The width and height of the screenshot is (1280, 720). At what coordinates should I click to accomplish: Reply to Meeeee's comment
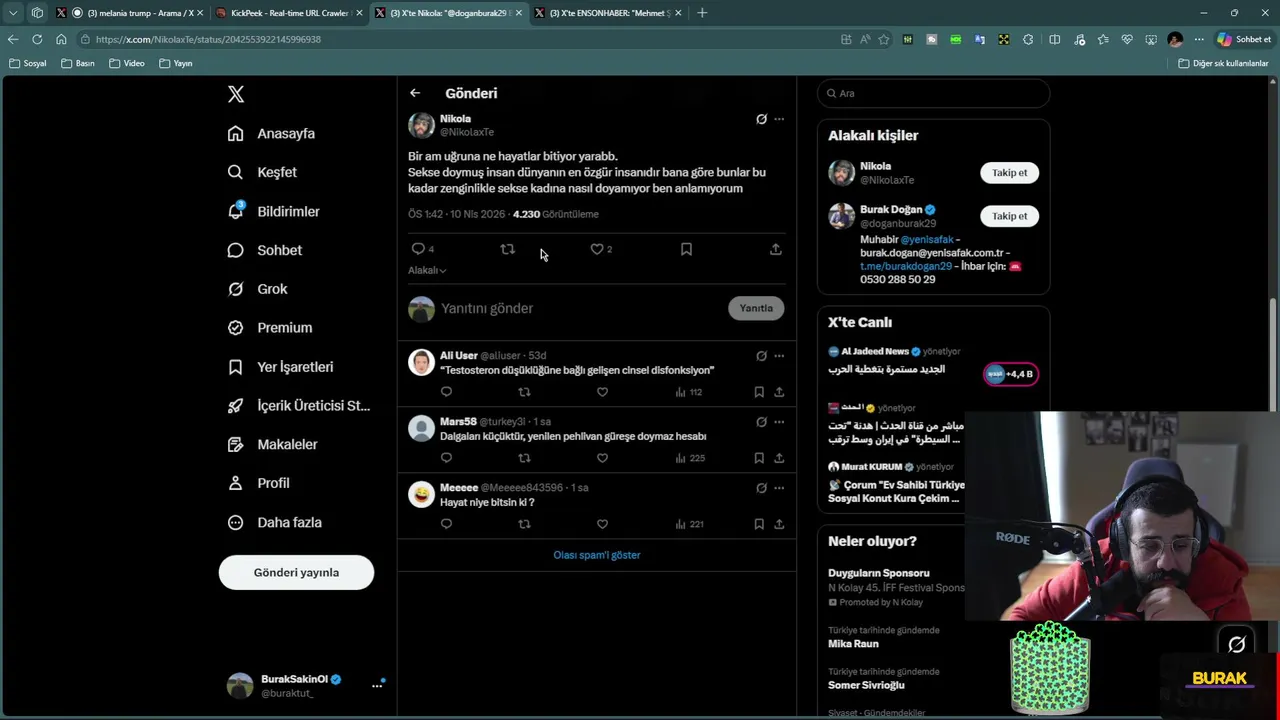tap(446, 524)
